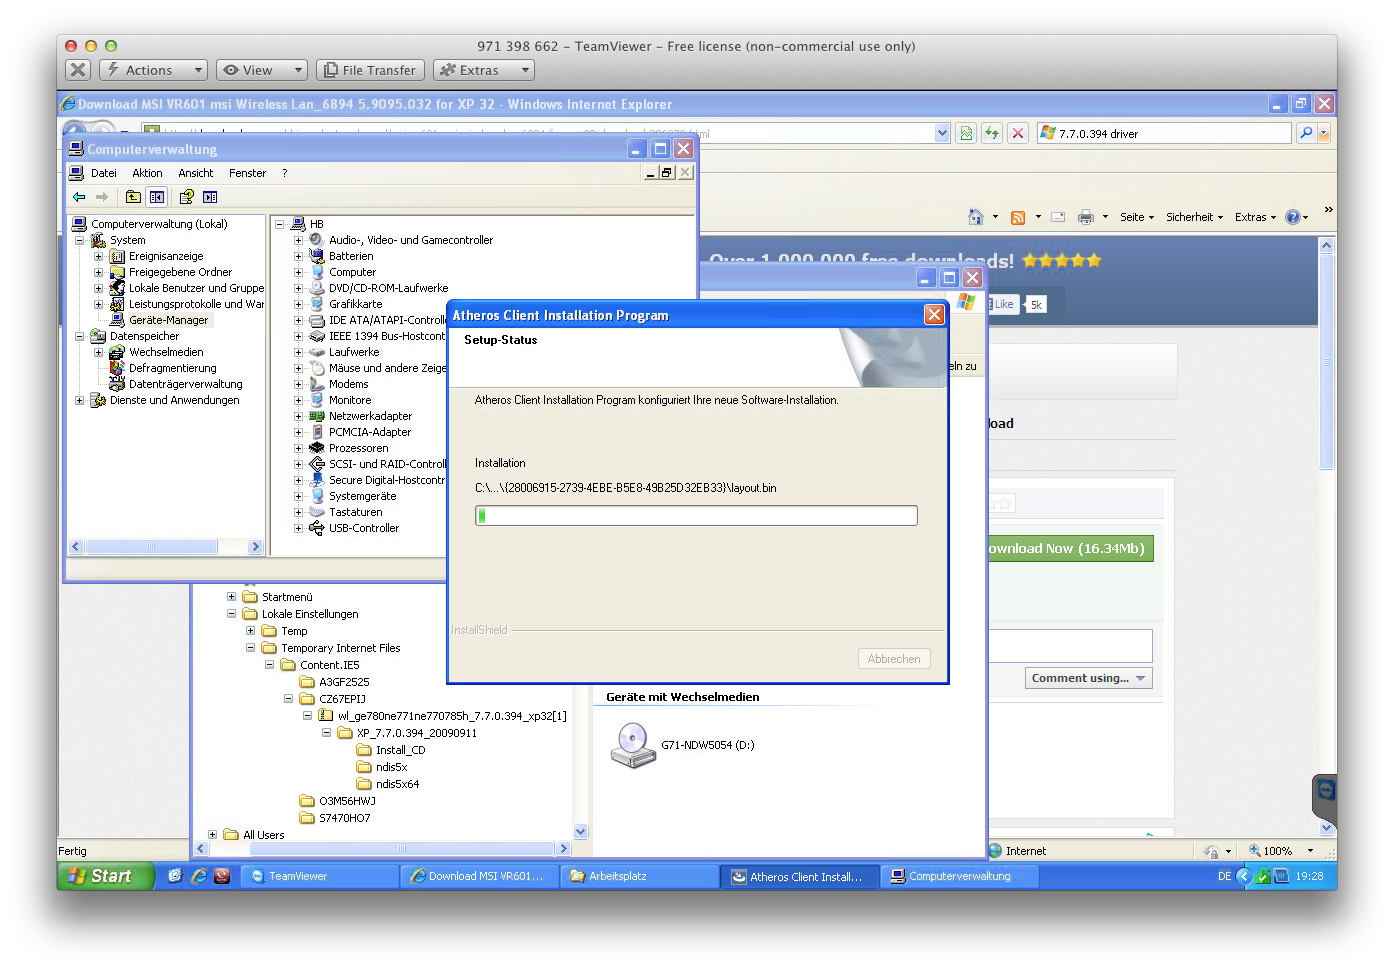Open the TeamViewer Actions menu
Image resolution: width=1394 pixels, height=969 pixels.
(x=153, y=70)
